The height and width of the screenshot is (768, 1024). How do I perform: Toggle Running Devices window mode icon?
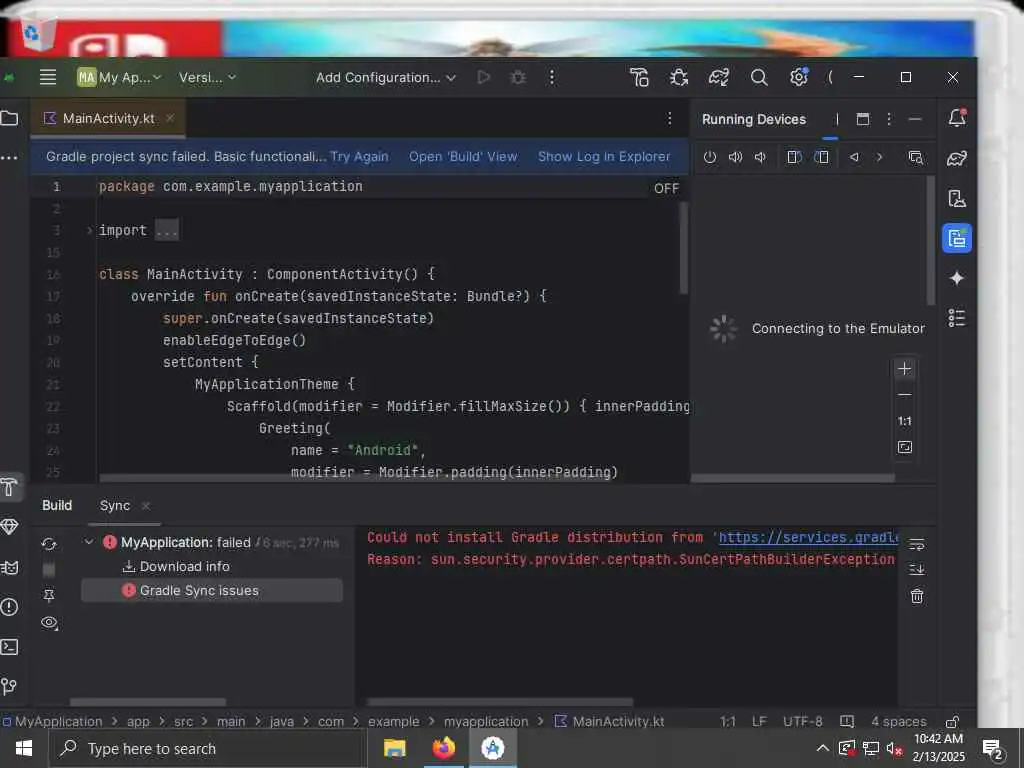pyautogui.click(x=863, y=119)
